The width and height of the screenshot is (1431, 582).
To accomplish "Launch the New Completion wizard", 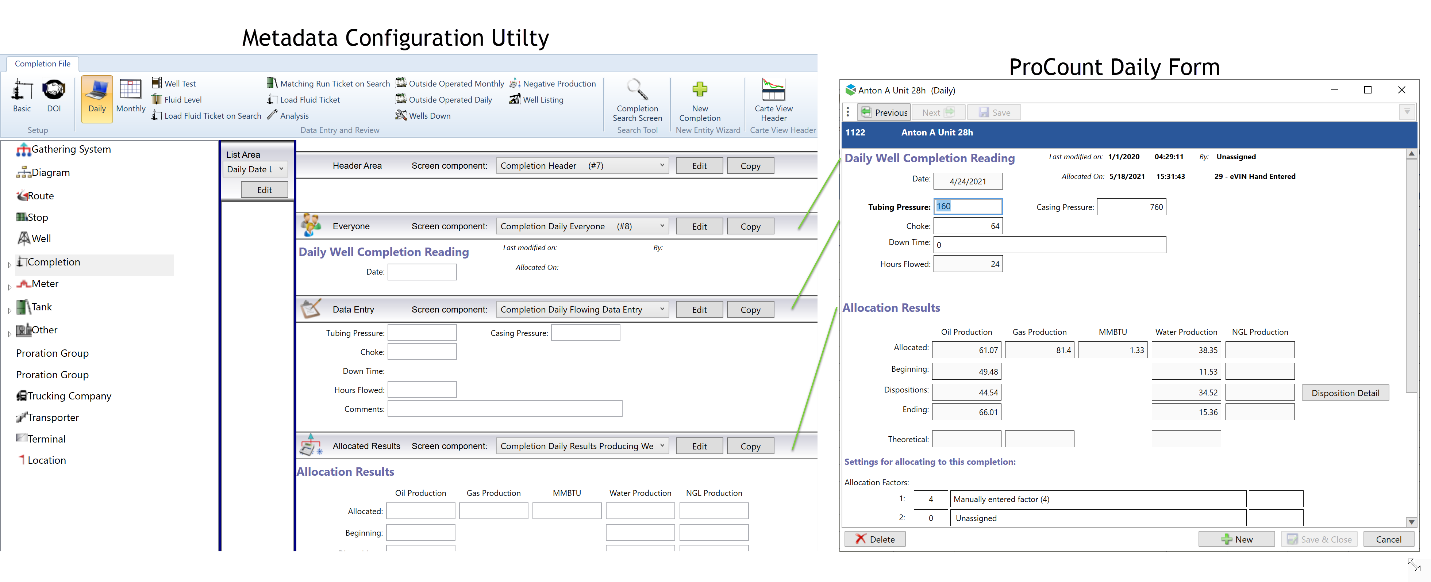I will (x=700, y=101).
